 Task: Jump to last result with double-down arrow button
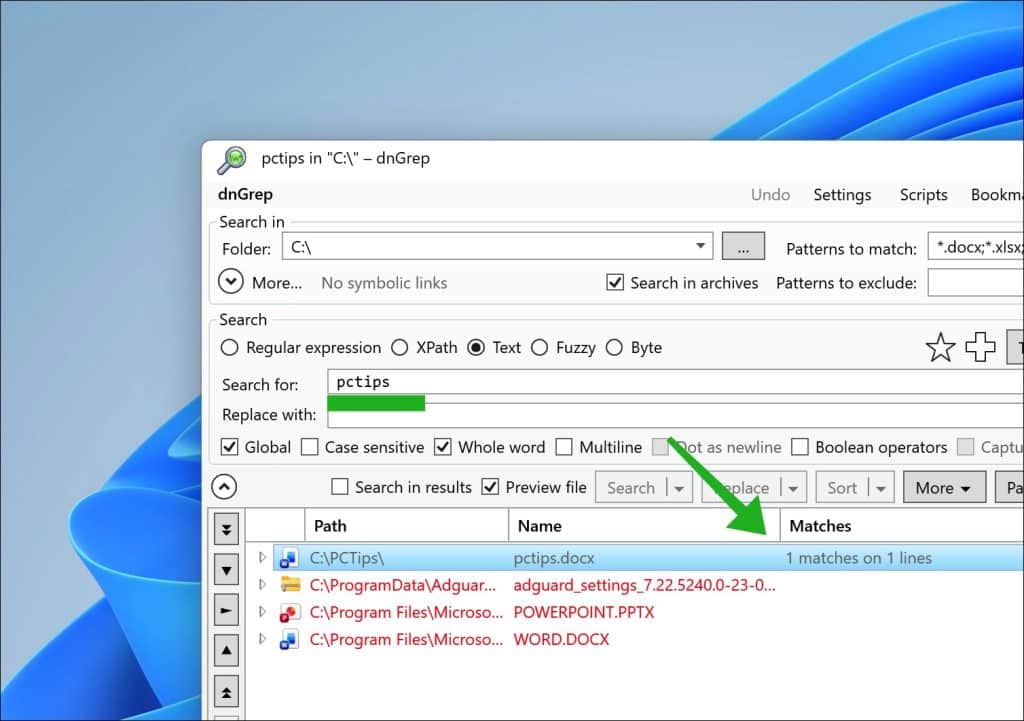click(x=227, y=528)
